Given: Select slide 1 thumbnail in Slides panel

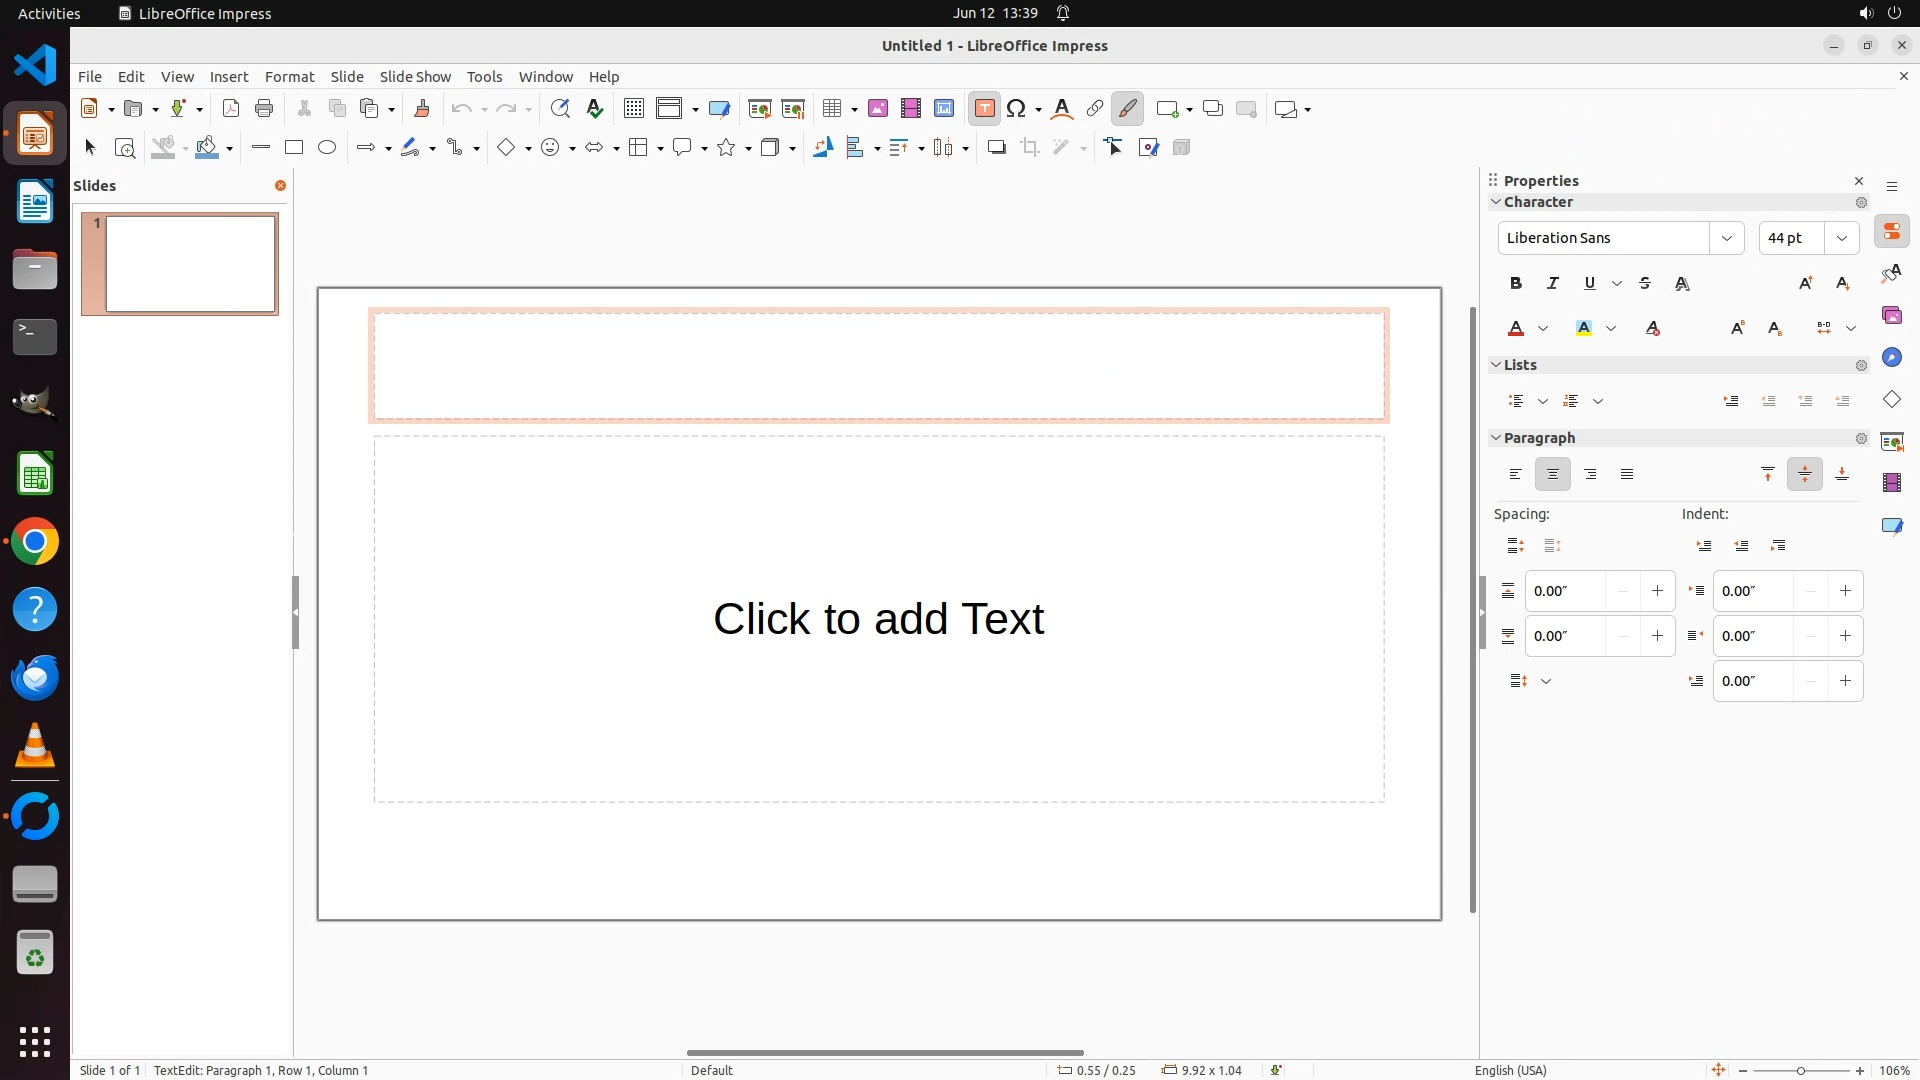Looking at the screenshot, I should (190, 264).
